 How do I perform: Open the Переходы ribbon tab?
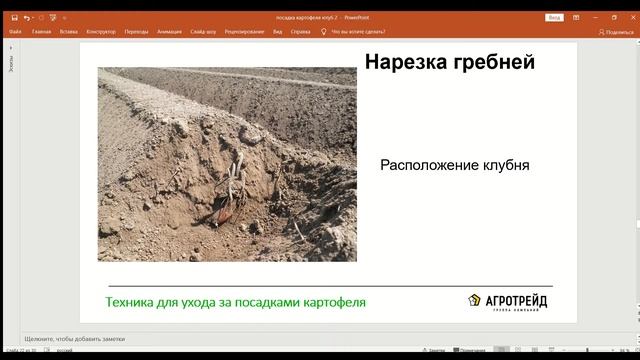(136, 32)
